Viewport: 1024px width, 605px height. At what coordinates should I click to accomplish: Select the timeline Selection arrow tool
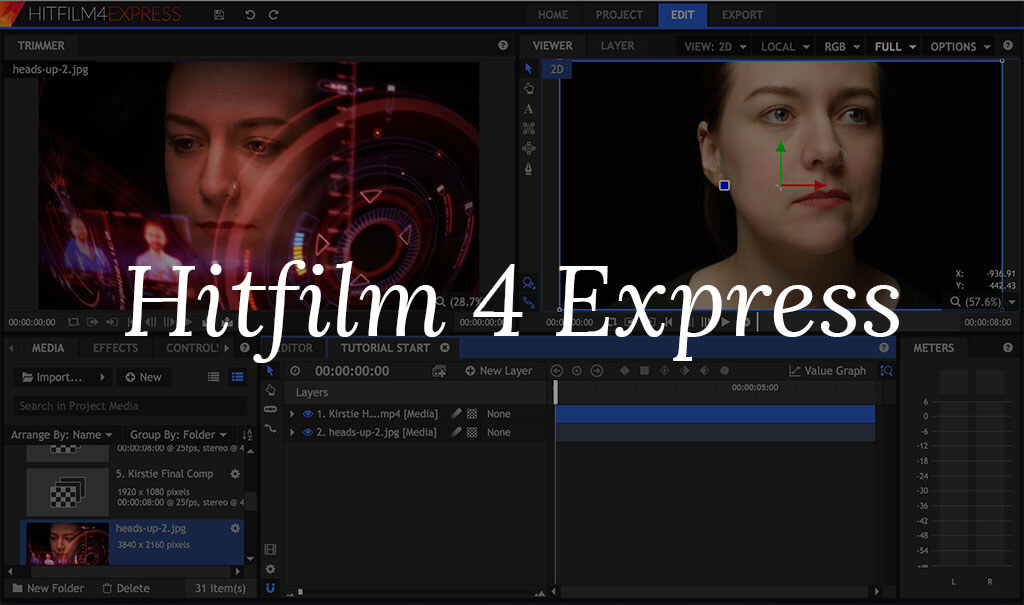(270, 370)
